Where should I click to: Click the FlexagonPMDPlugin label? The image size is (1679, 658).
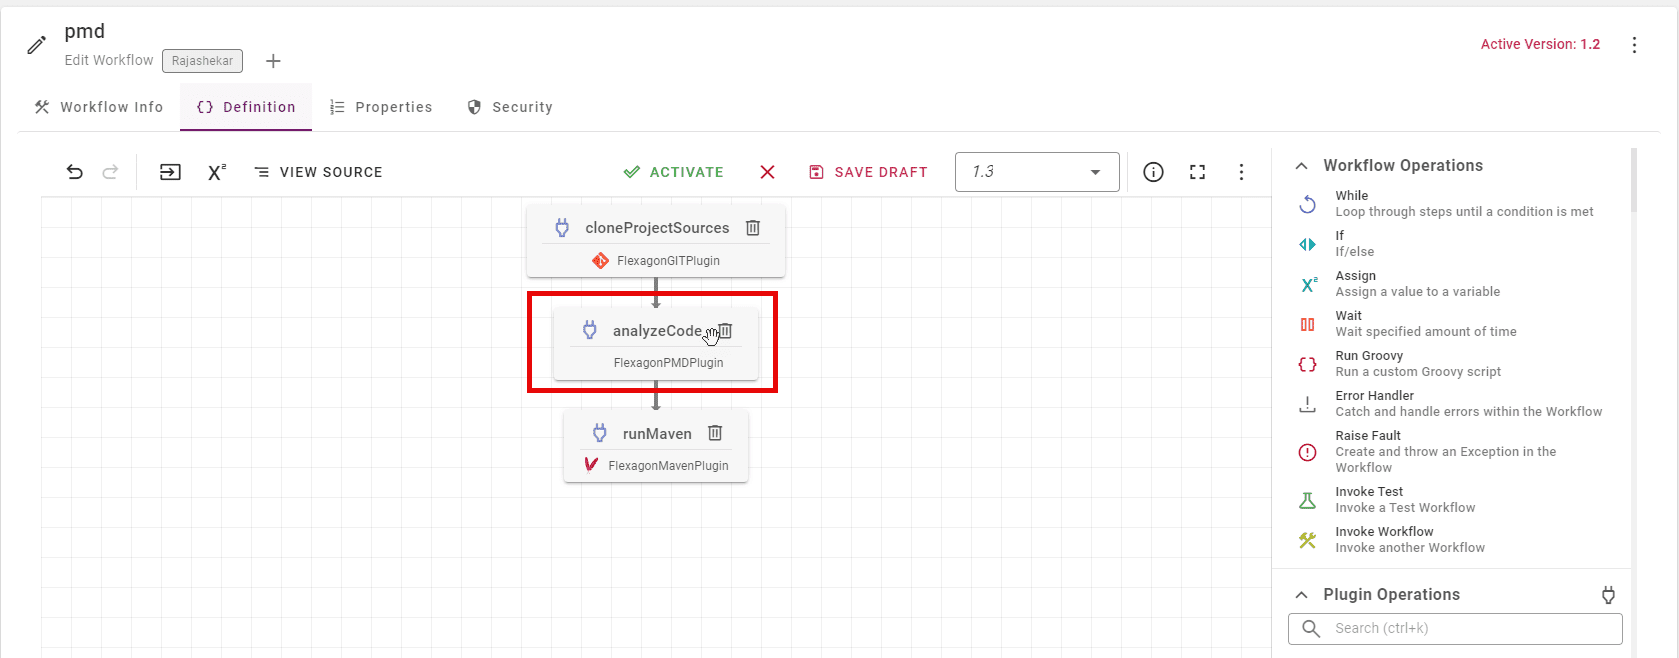coord(668,363)
